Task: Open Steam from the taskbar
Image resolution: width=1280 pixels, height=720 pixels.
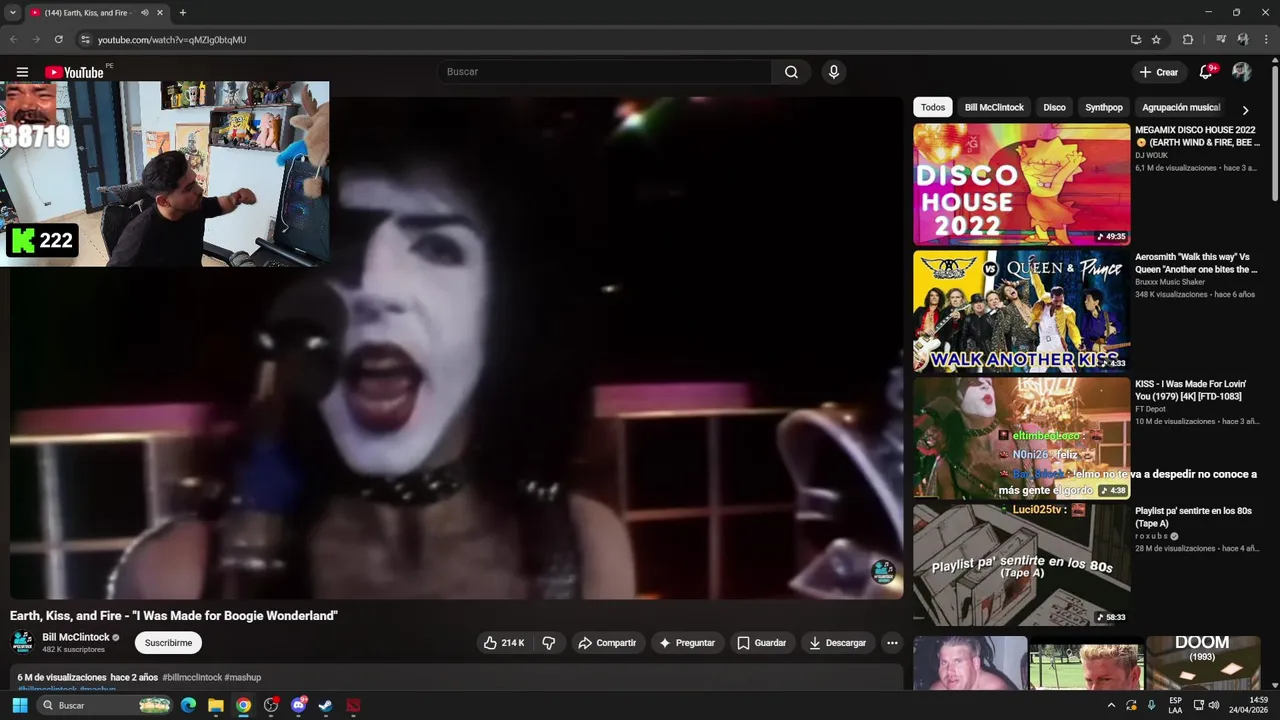Action: pyautogui.click(x=325, y=705)
